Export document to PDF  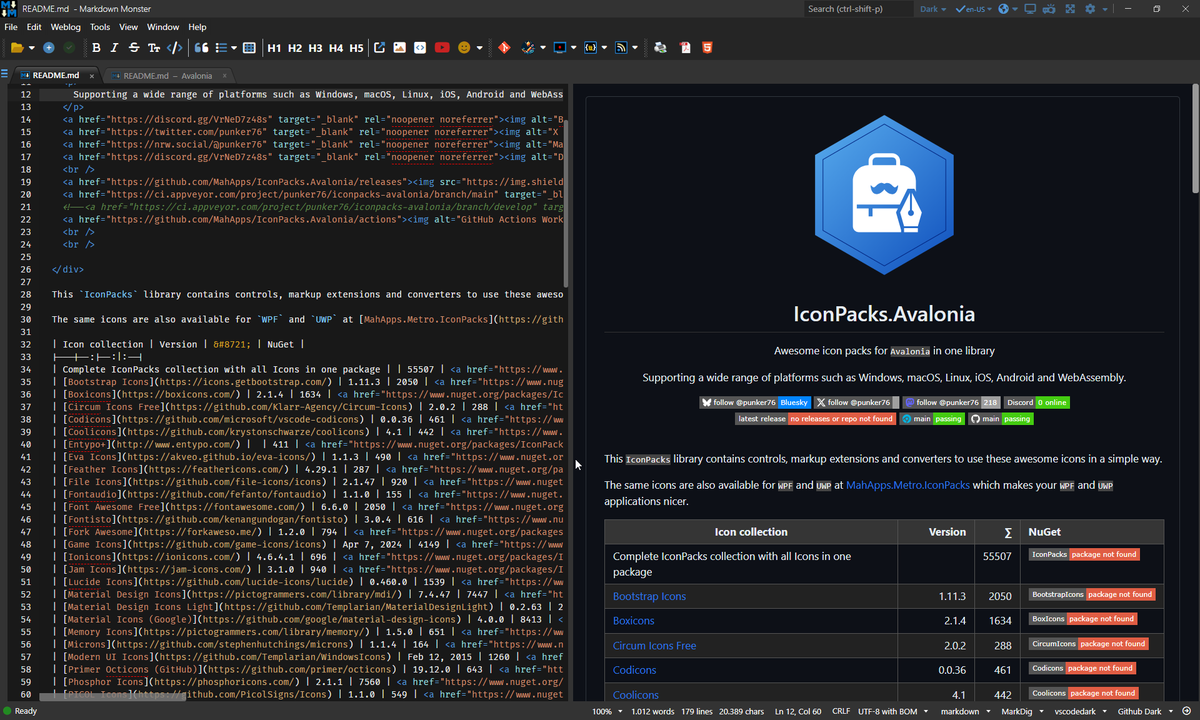coord(685,47)
